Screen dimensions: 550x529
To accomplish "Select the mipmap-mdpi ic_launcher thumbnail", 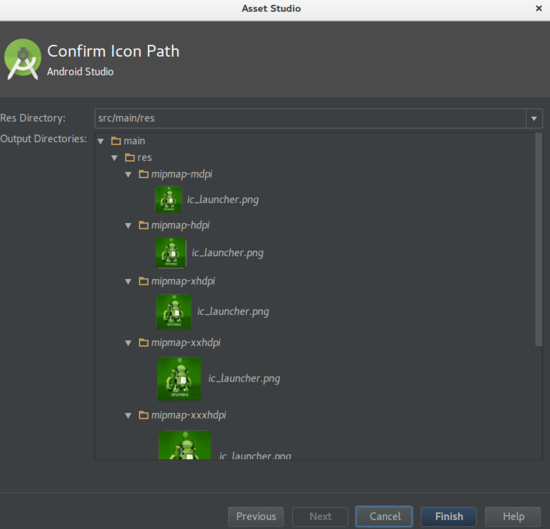I will 169,200.
